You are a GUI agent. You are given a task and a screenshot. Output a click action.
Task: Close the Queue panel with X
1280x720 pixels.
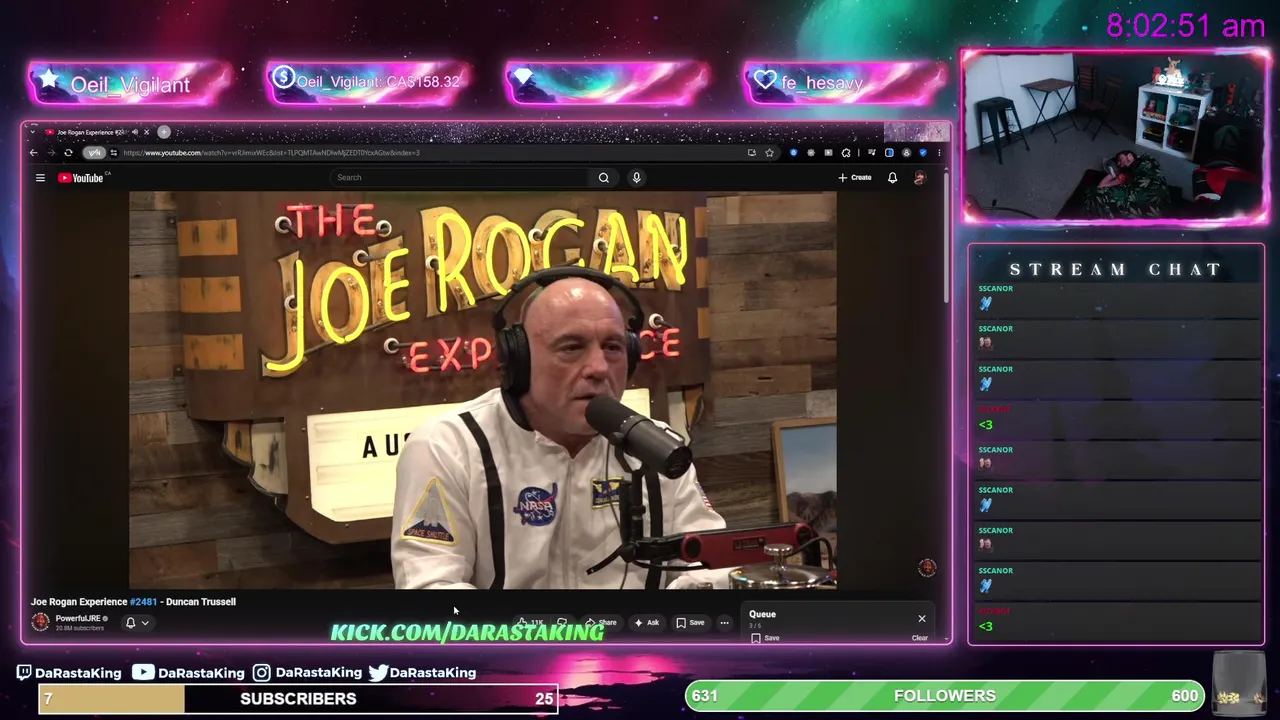point(922,618)
